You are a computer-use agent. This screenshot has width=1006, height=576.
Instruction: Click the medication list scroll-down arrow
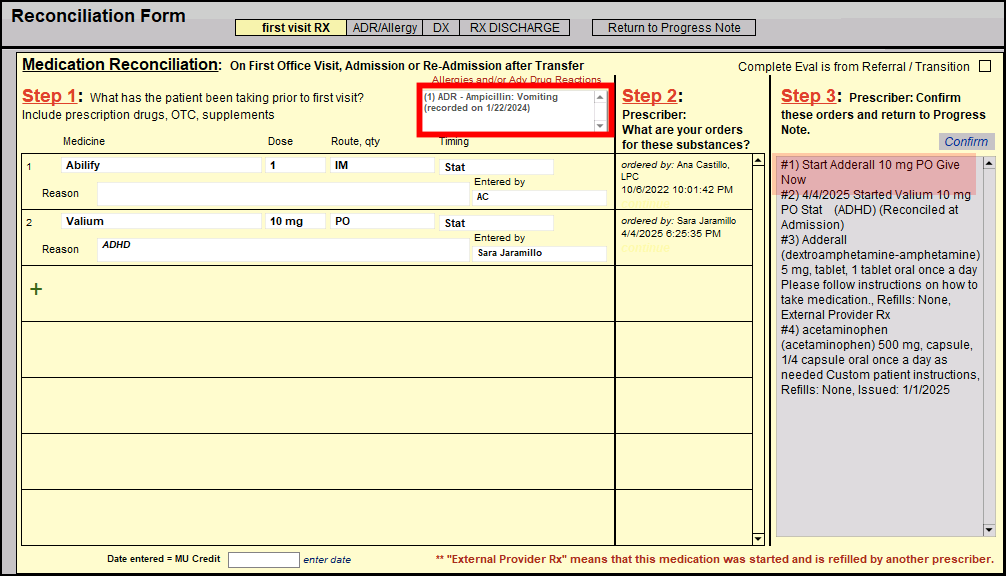click(758, 539)
